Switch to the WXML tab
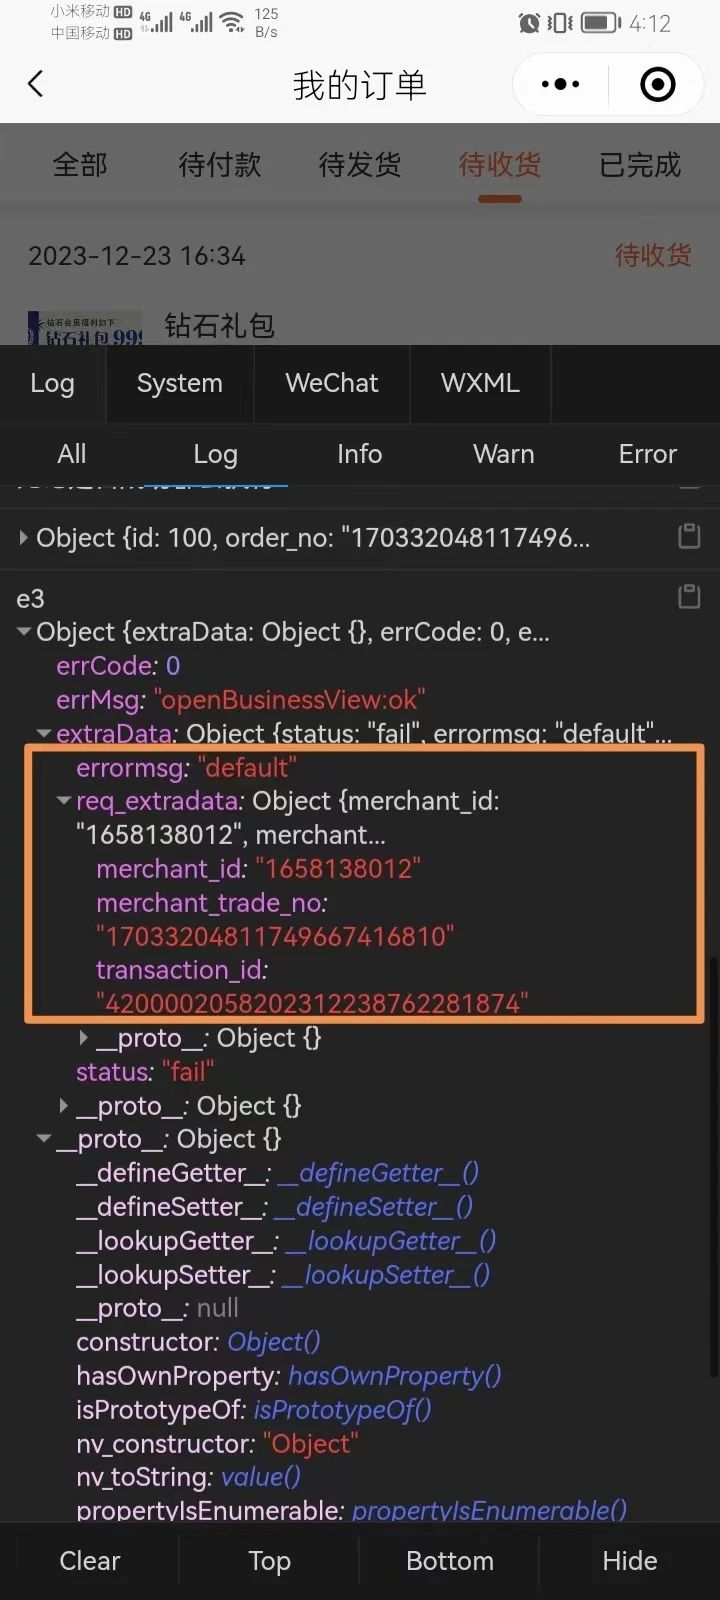The width and height of the screenshot is (720, 1600). pyautogui.click(x=480, y=383)
